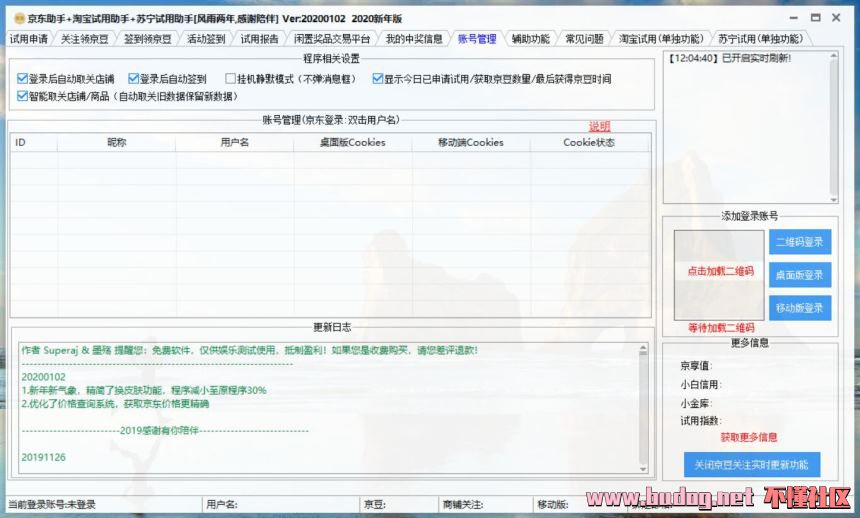Viewport: 860px width, 518px height.
Task: Click 获取更多信息 link
Action: point(749,437)
